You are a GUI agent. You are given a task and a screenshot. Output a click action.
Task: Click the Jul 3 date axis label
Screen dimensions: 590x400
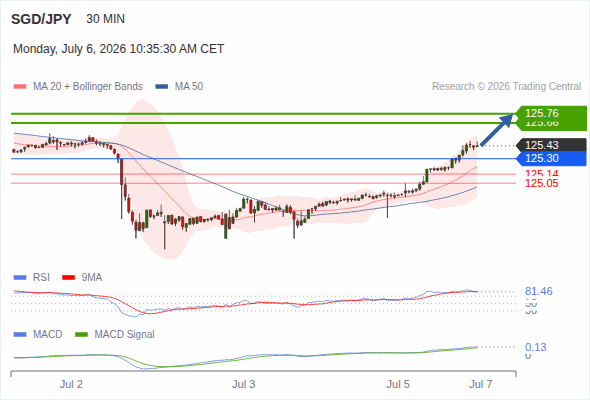pyautogui.click(x=243, y=384)
